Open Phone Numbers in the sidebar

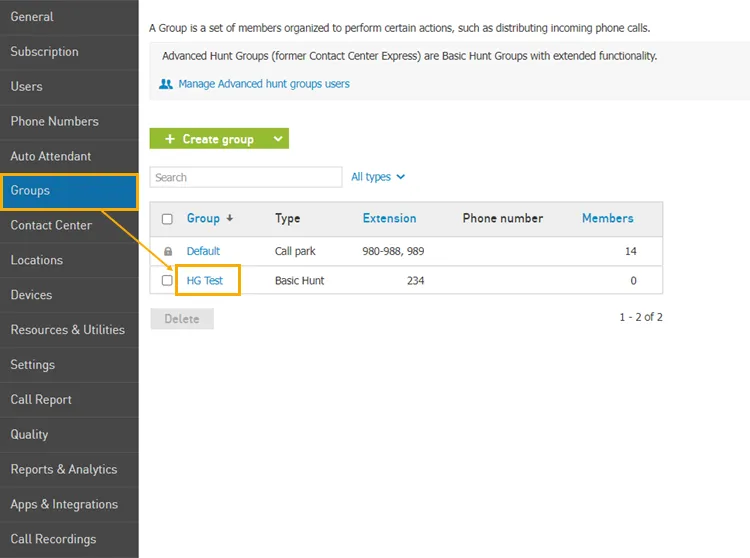[69, 121]
